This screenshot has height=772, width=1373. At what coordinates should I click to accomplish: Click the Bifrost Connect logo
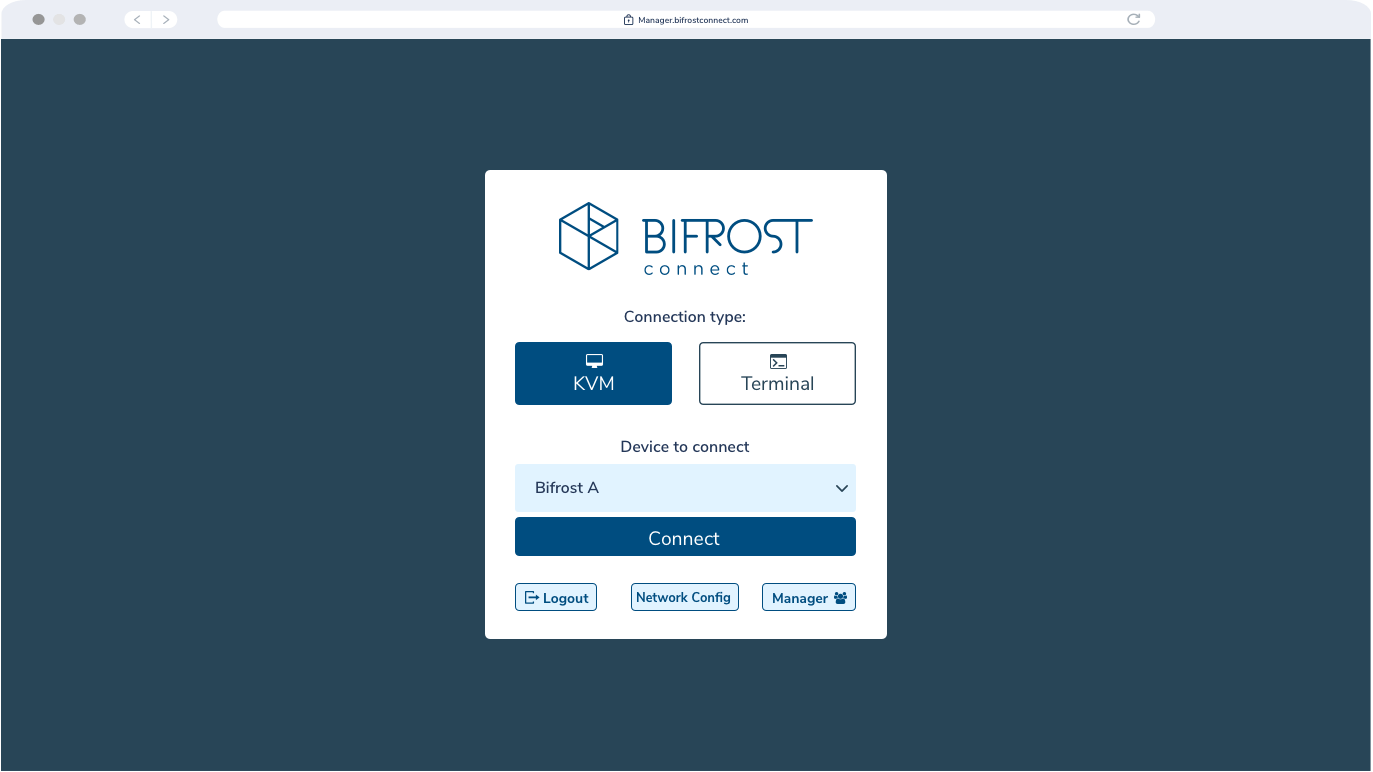point(685,238)
